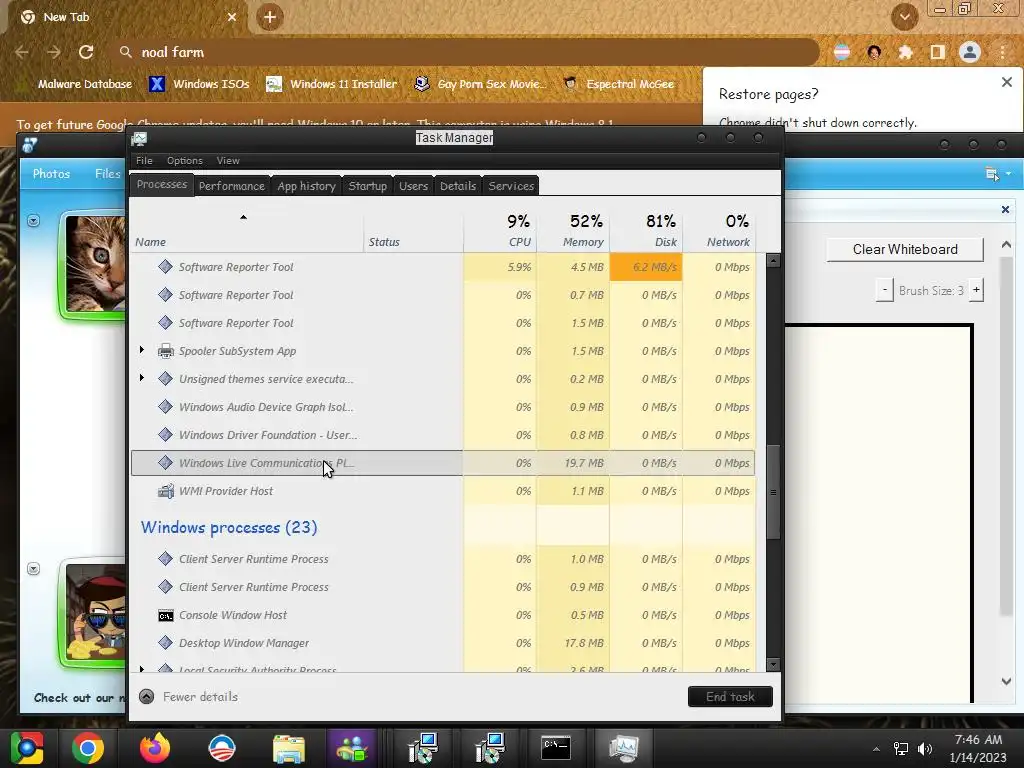Open the Task Manager File menu
This screenshot has height=768, width=1024.
144,161
